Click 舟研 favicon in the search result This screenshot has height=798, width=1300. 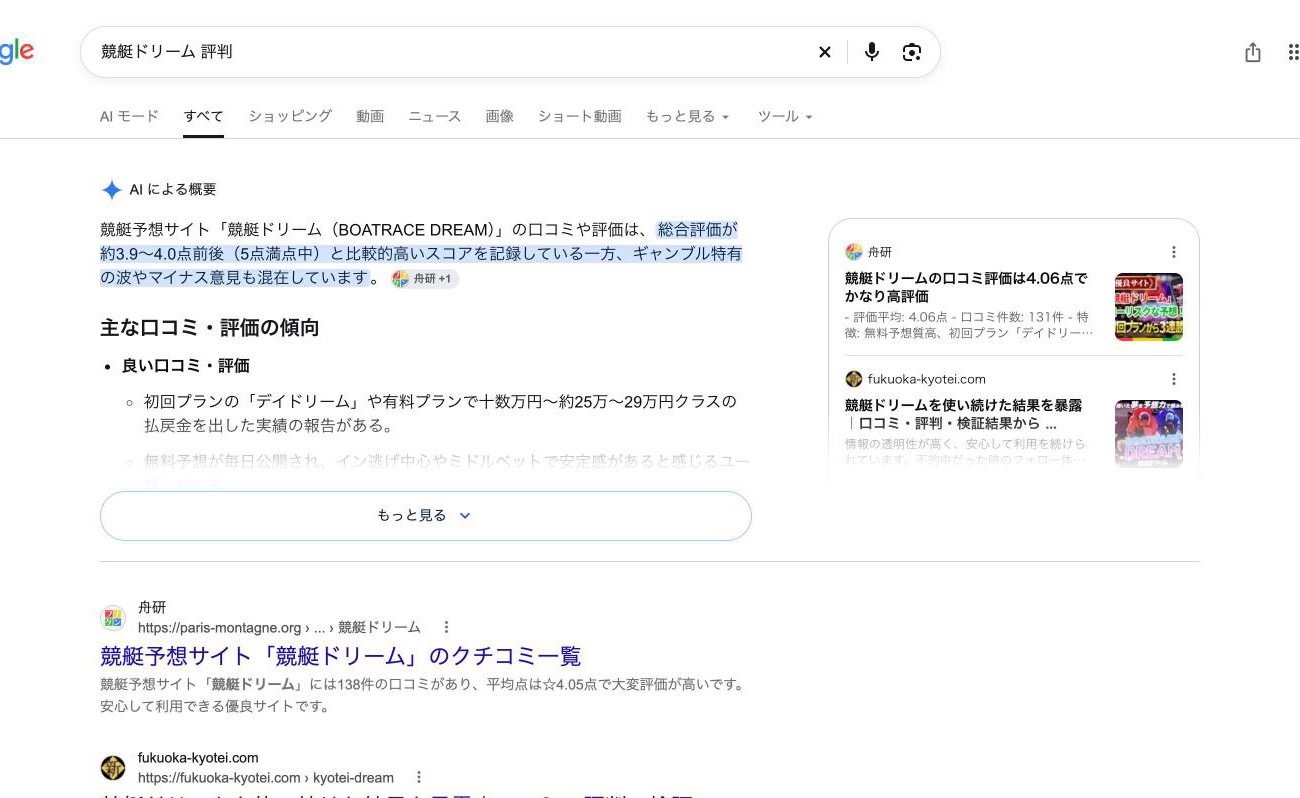tap(113, 617)
